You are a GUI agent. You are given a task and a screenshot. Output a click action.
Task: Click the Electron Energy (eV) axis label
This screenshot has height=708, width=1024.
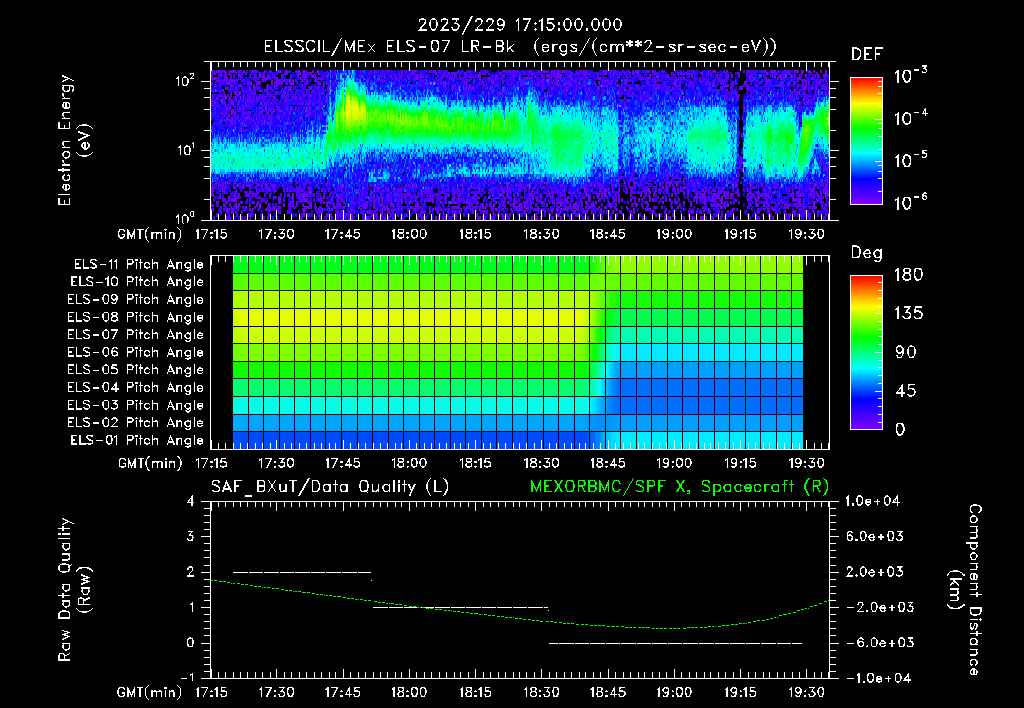[x=74, y=140]
